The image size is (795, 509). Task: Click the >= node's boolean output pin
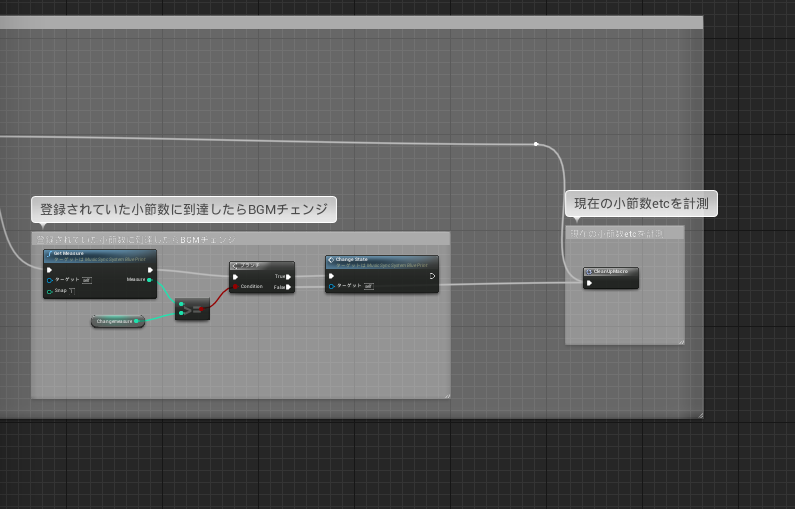point(202,309)
